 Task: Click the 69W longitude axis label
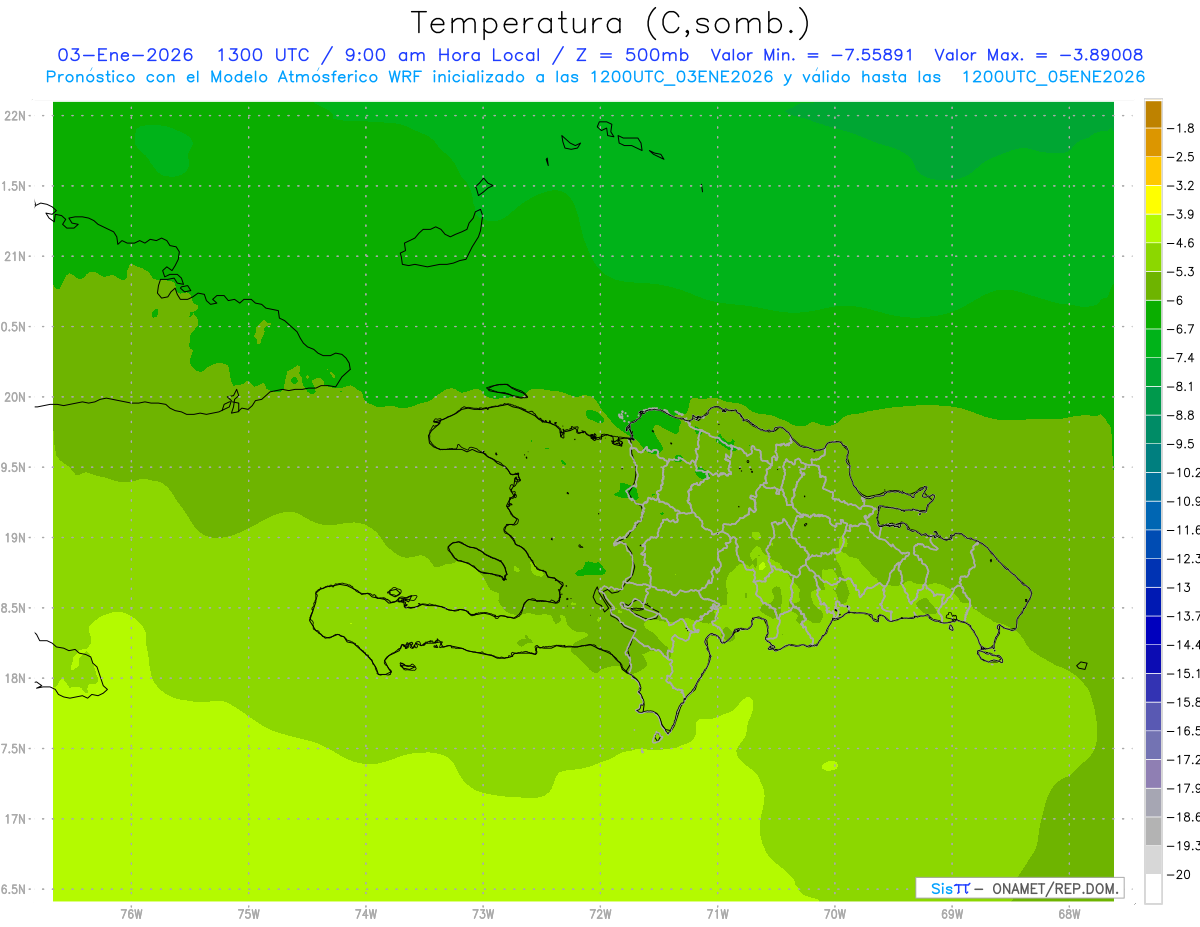pyautogui.click(x=951, y=914)
